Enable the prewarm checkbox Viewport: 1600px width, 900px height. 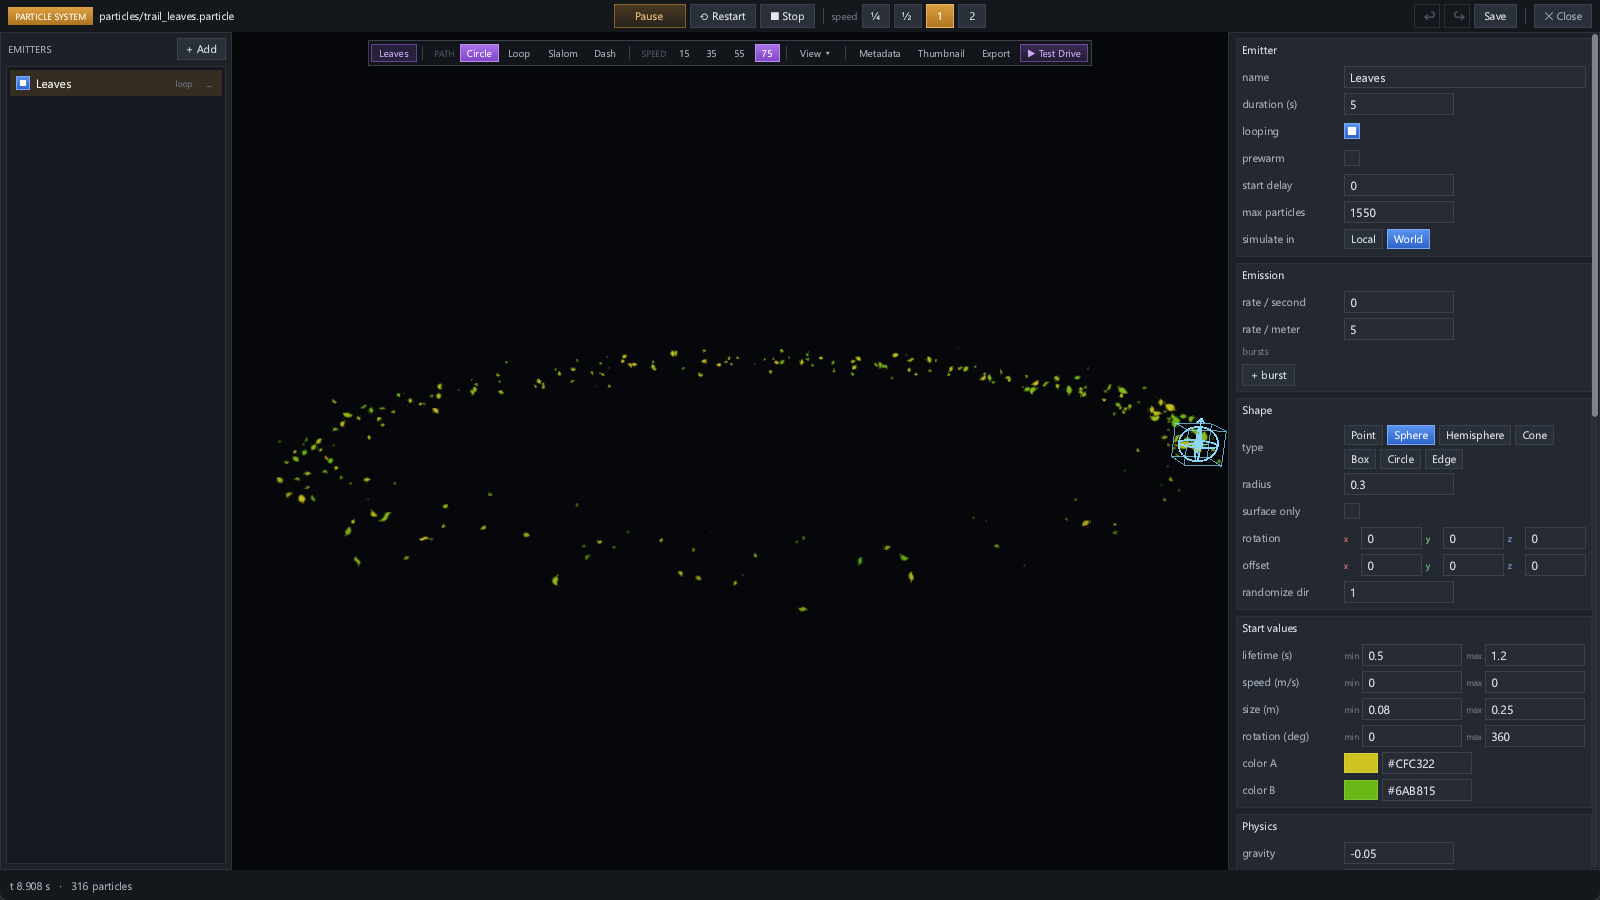1352,158
